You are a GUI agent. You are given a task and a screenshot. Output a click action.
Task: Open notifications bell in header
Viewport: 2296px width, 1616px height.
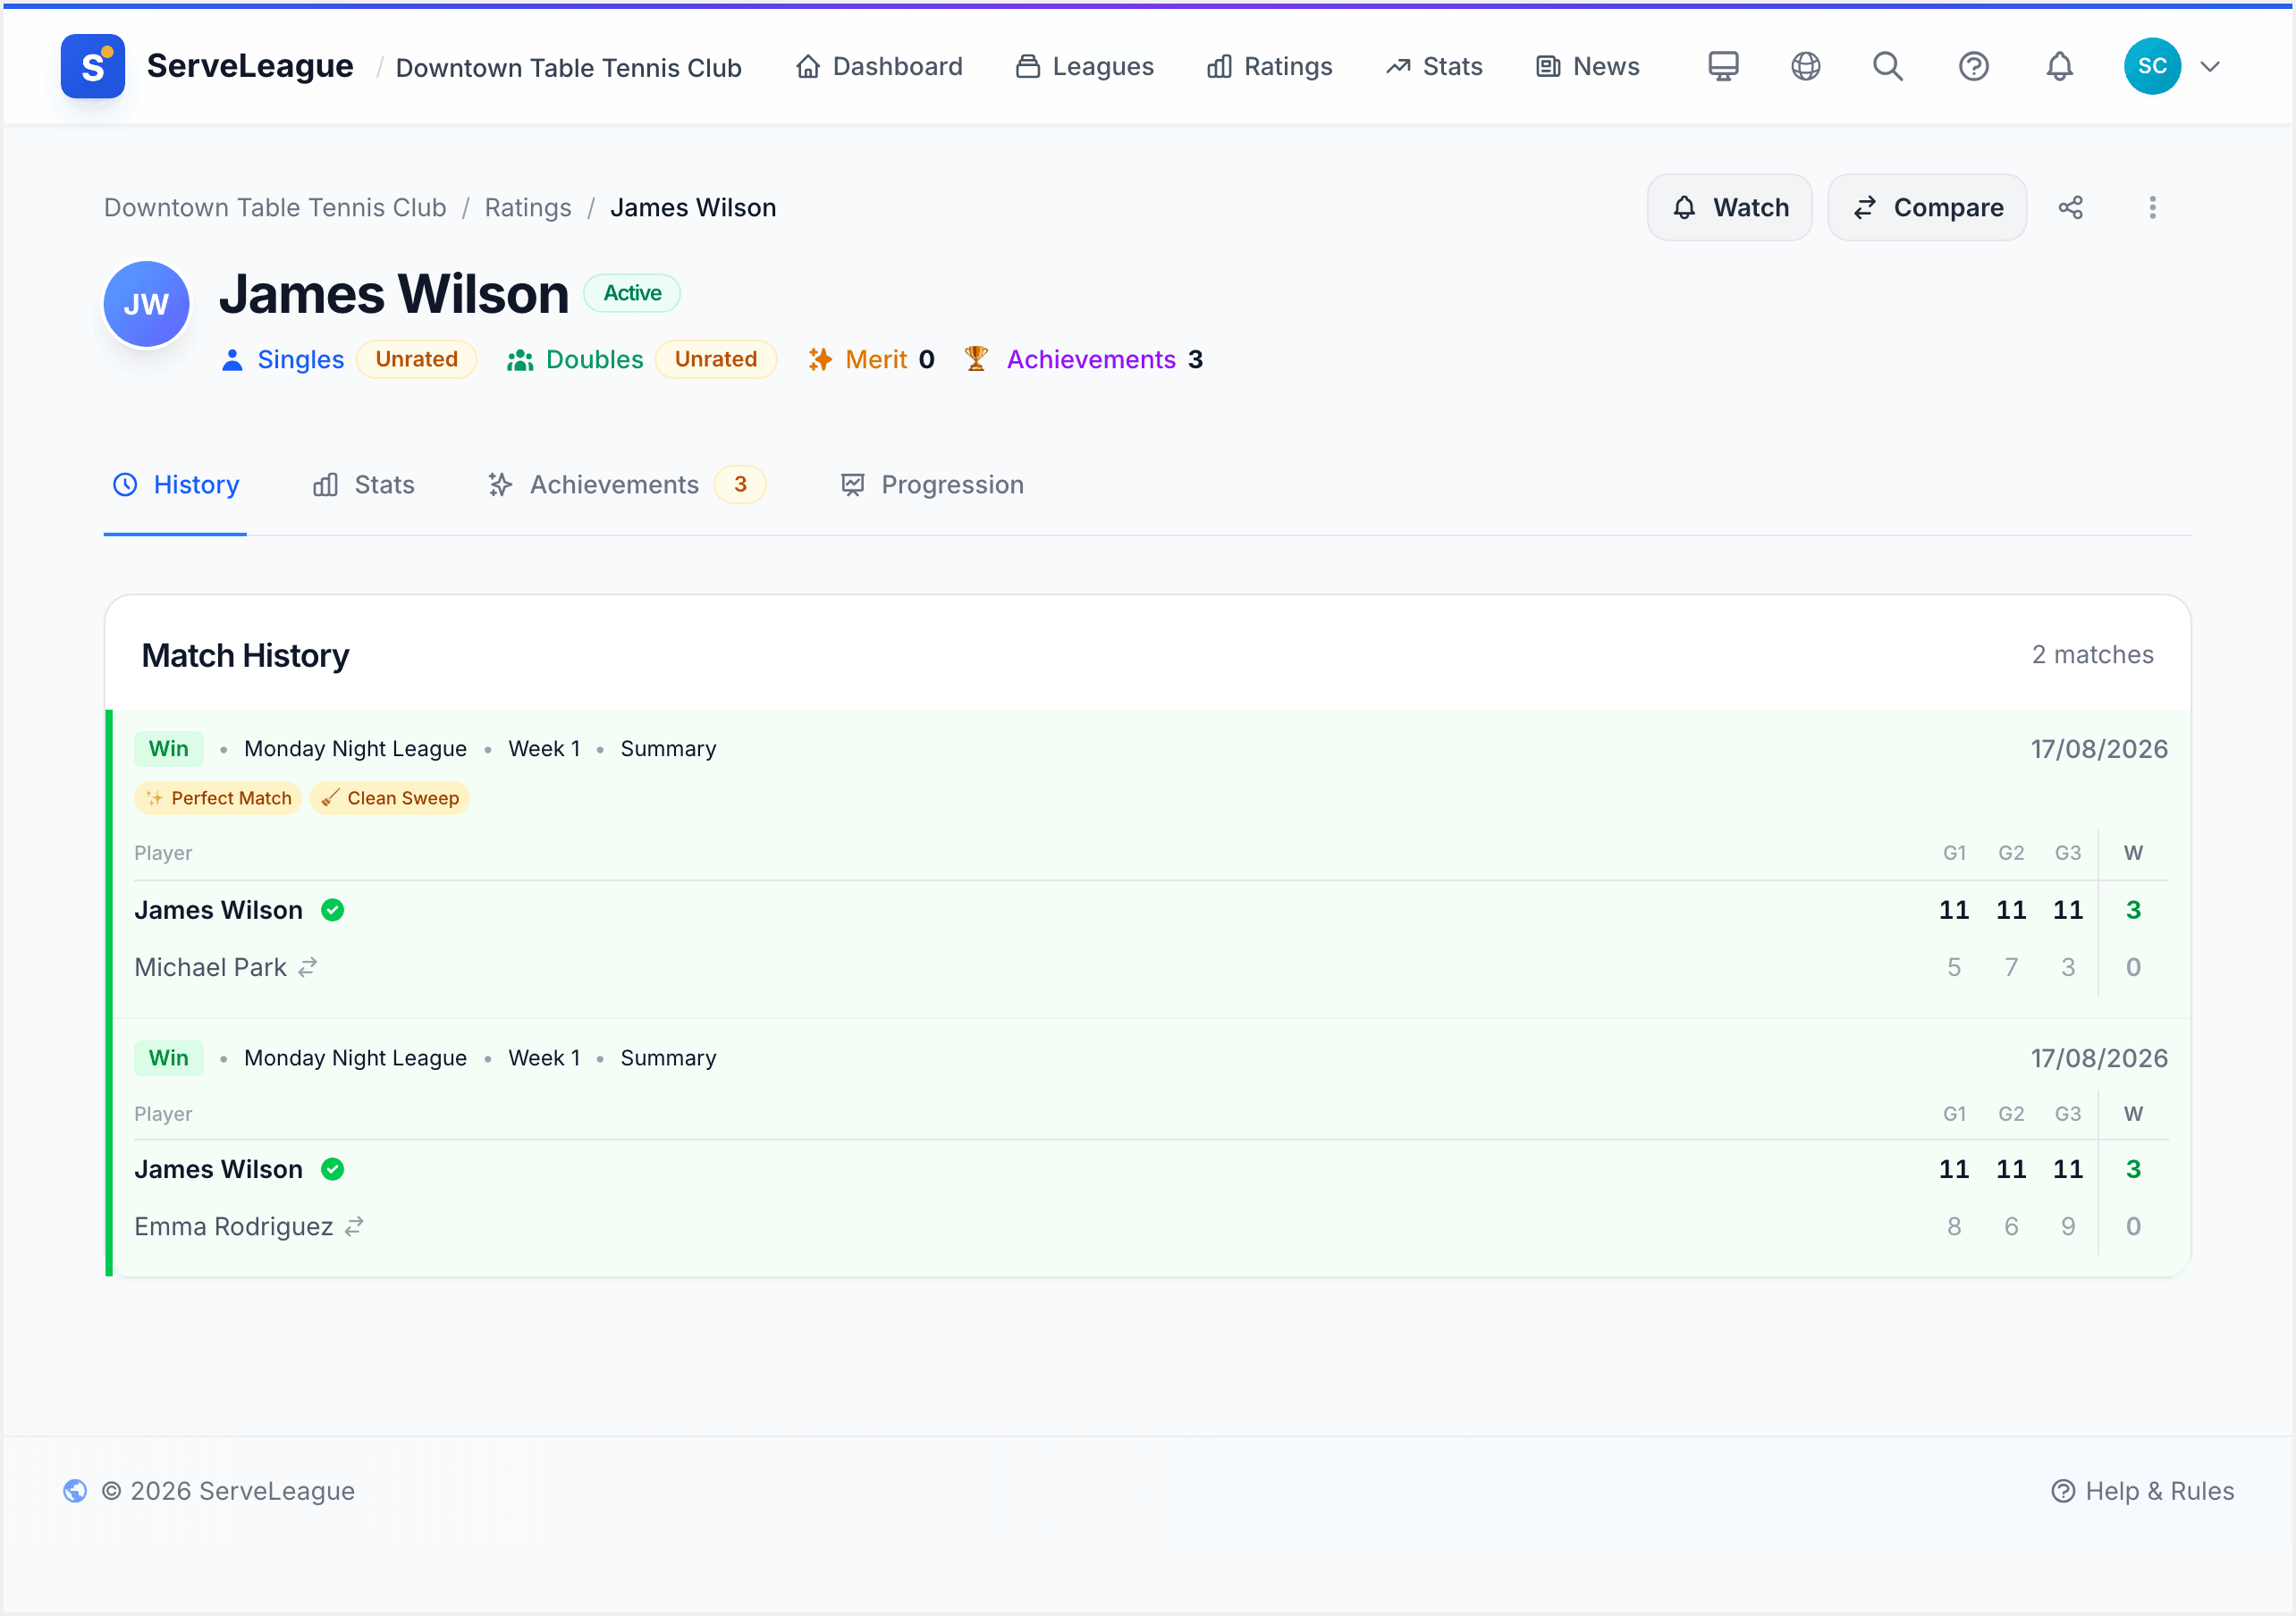[2059, 66]
